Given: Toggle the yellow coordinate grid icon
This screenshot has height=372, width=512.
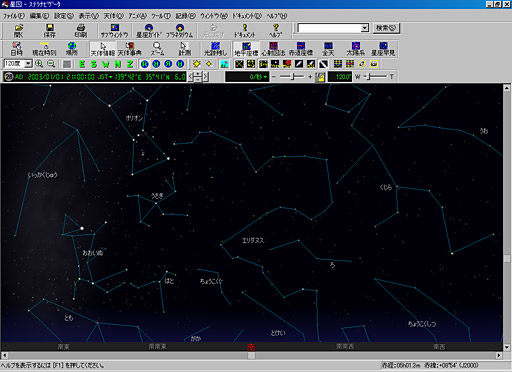Looking at the screenshot, I should tap(338, 64).
